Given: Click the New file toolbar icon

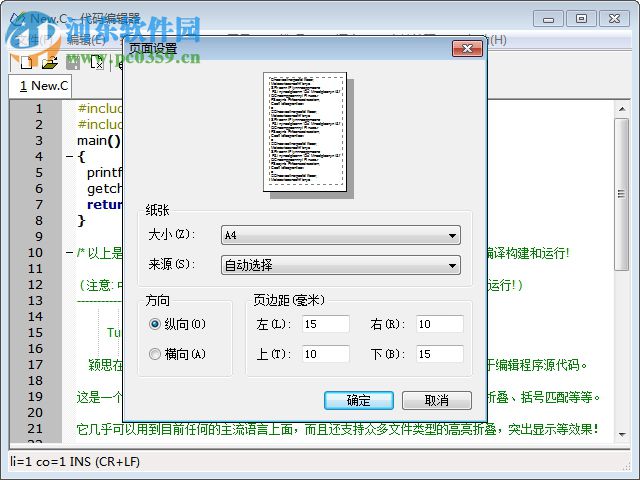Looking at the screenshot, I should click(x=27, y=63).
